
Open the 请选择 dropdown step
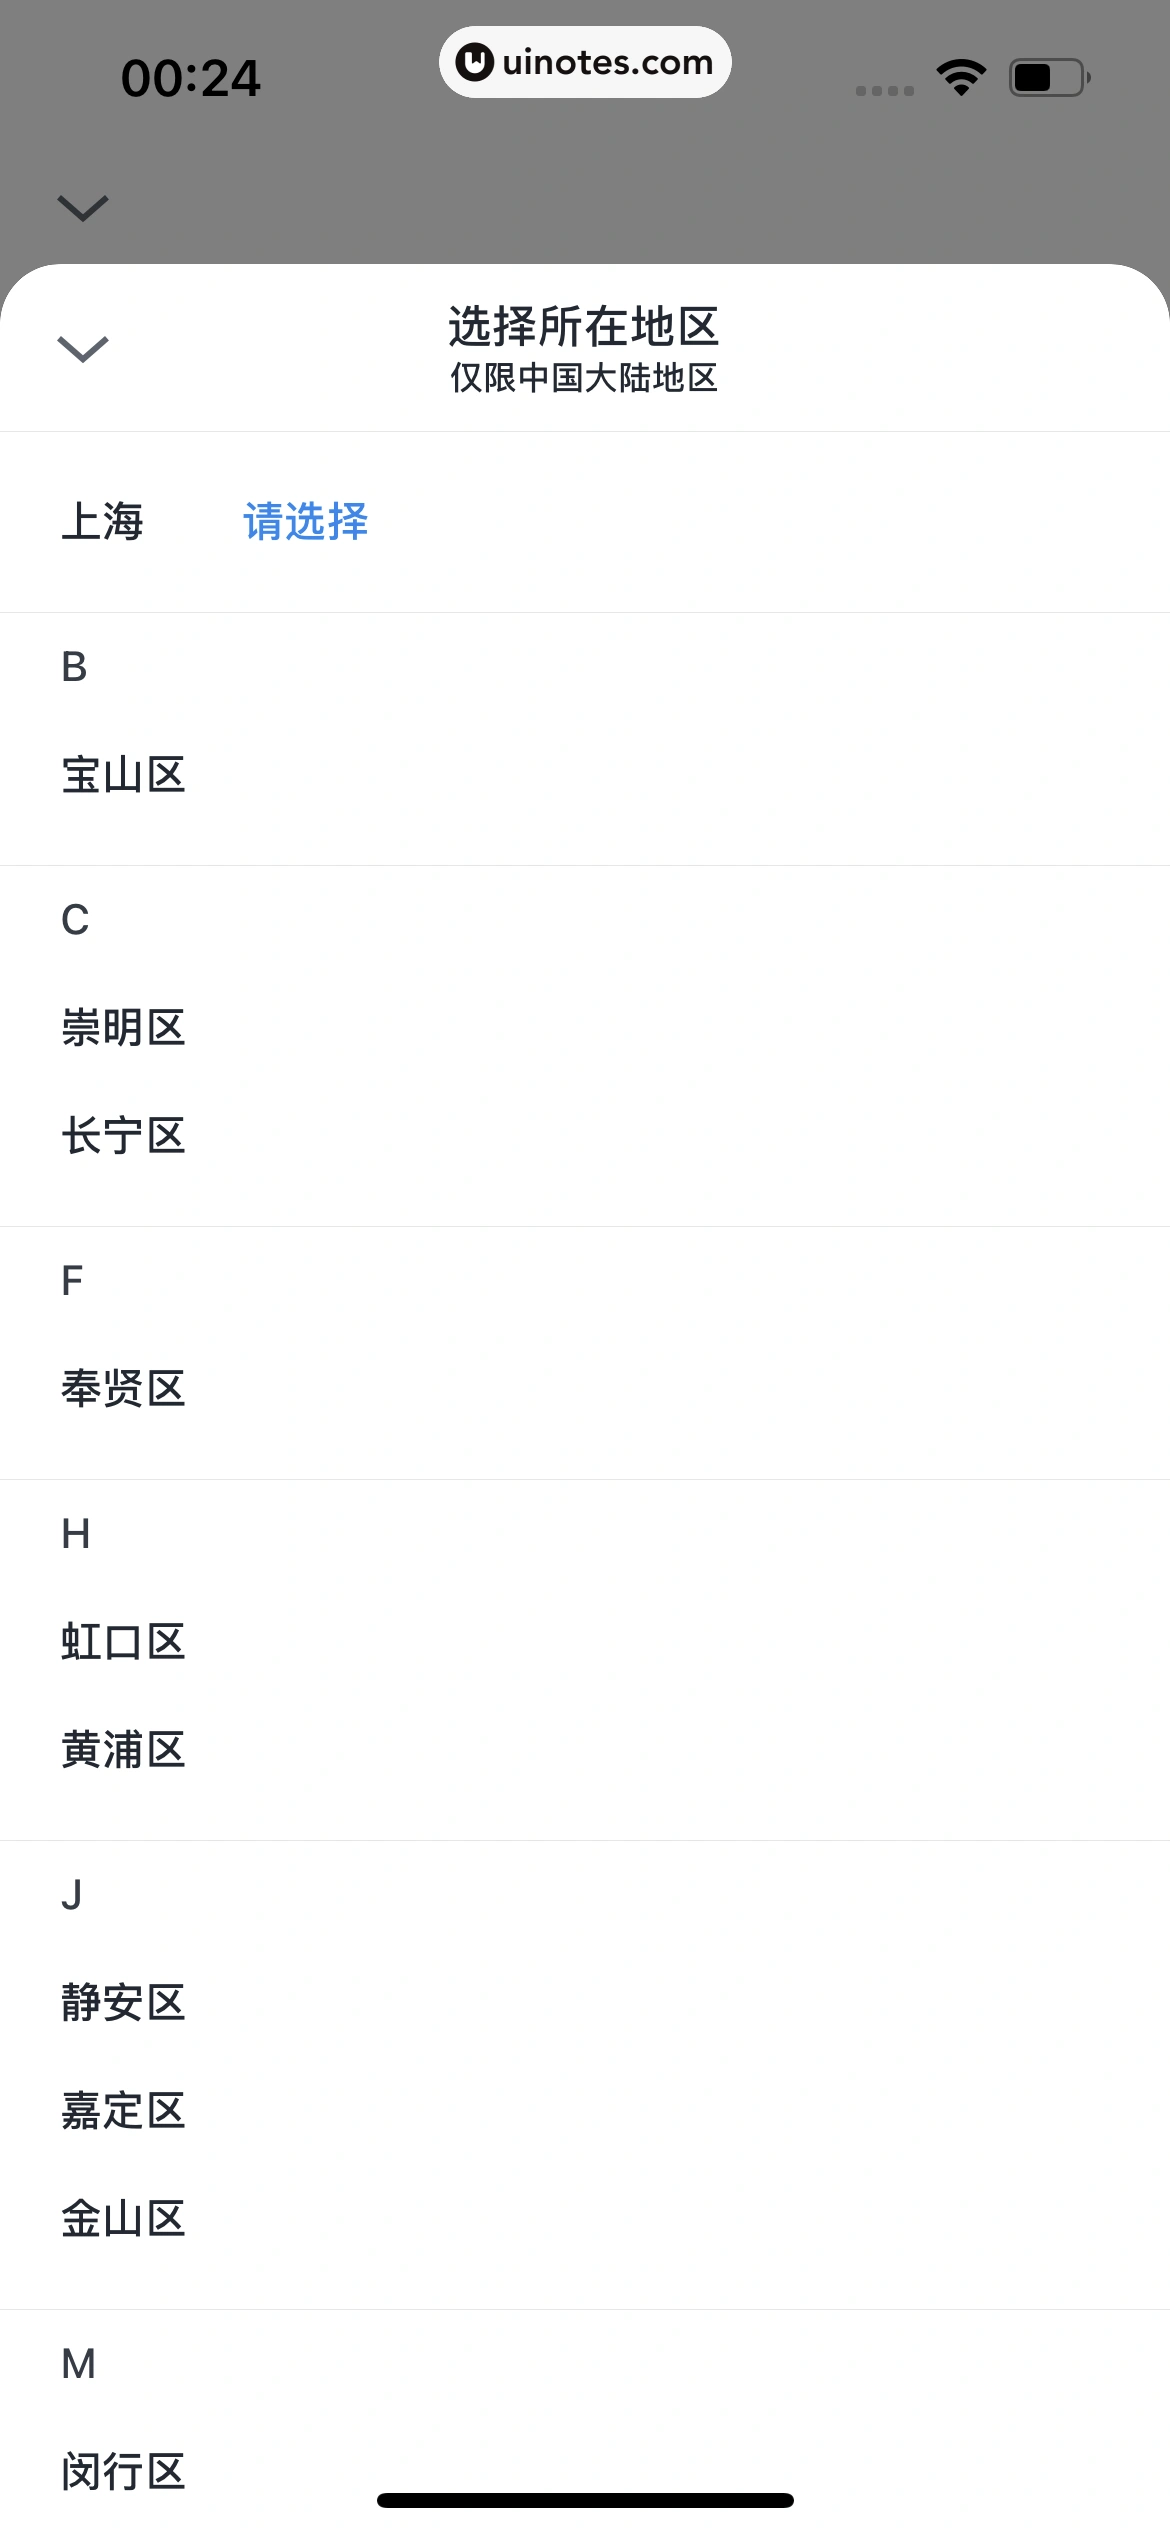coord(306,521)
